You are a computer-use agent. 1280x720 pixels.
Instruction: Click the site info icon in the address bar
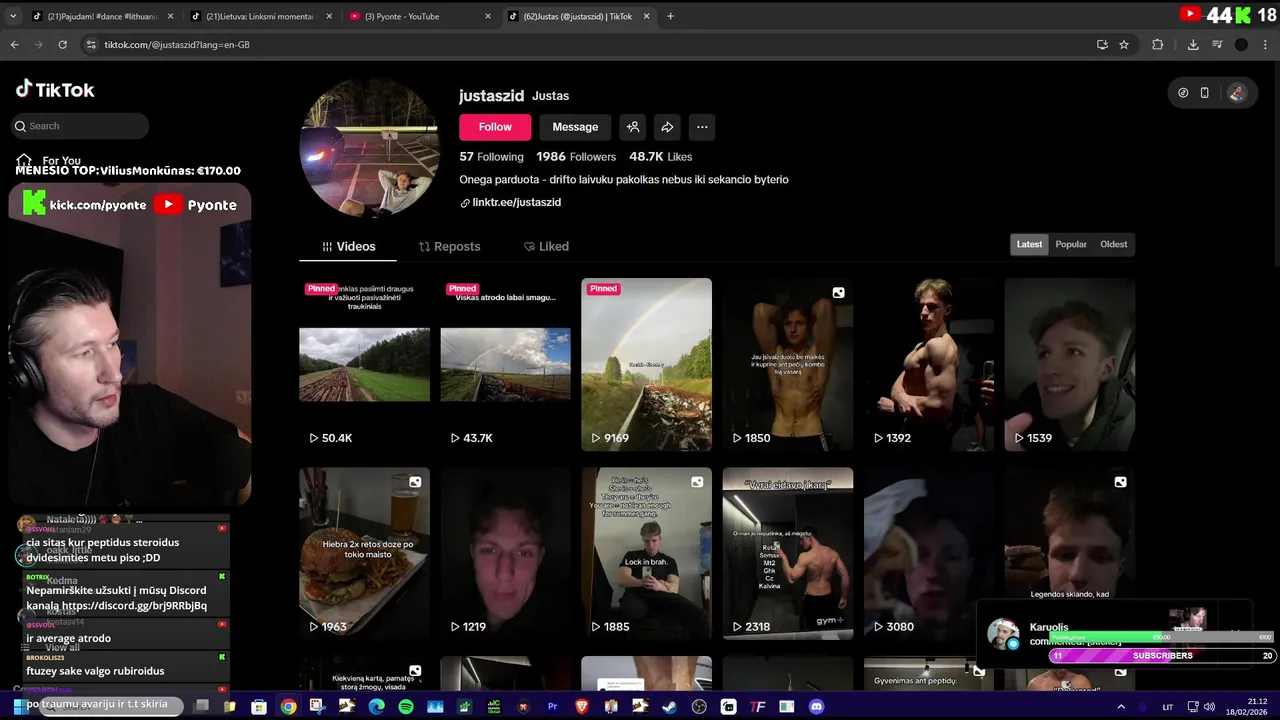pyautogui.click(x=91, y=44)
